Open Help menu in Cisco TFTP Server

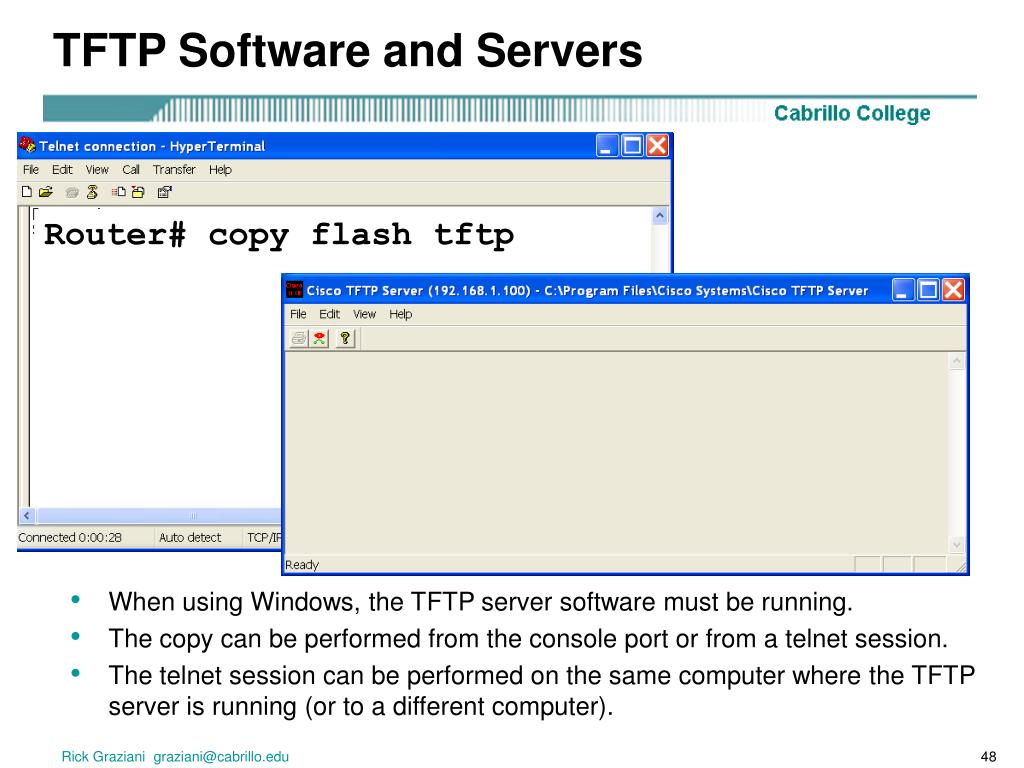click(400, 314)
